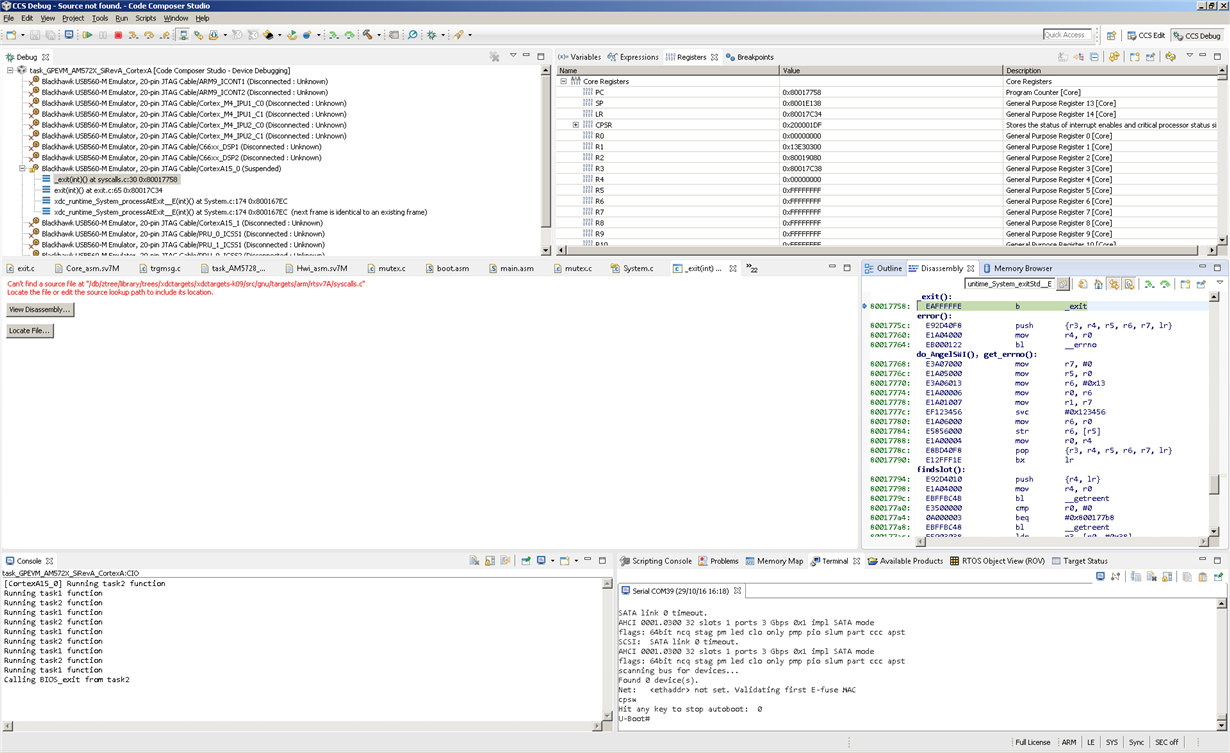
Task: Click the Debug view vertical scrollbar
Action: [546, 160]
